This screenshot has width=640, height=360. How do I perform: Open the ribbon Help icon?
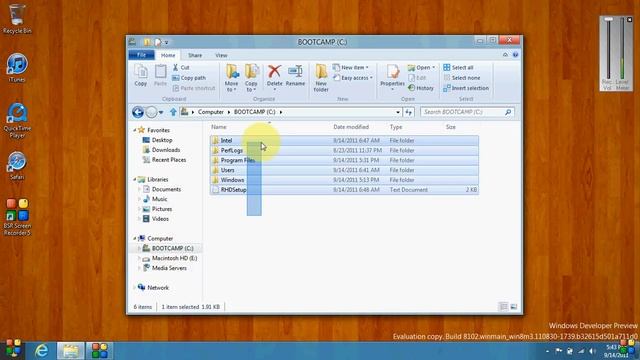tap(515, 55)
